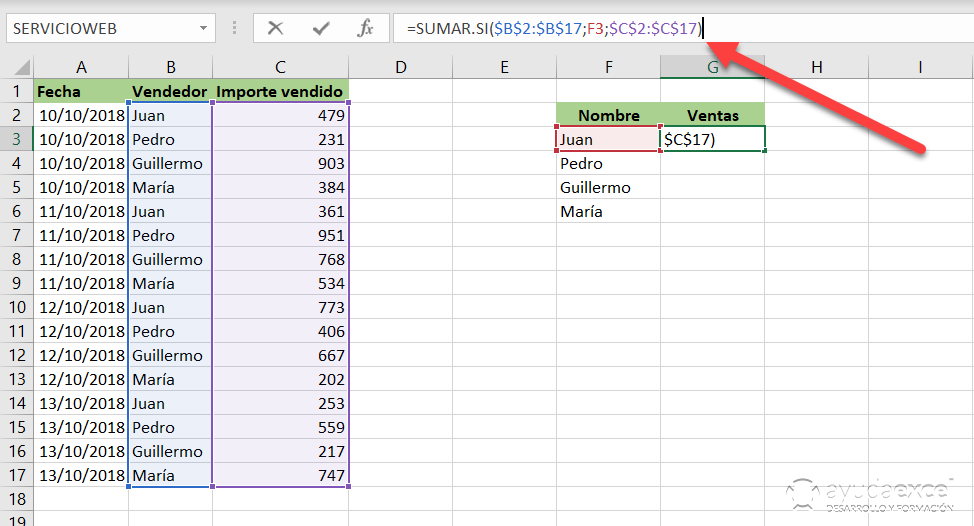This screenshot has width=974, height=526.
Task: Select column H header
Action: pyautogui.click(x=817, y=67)
